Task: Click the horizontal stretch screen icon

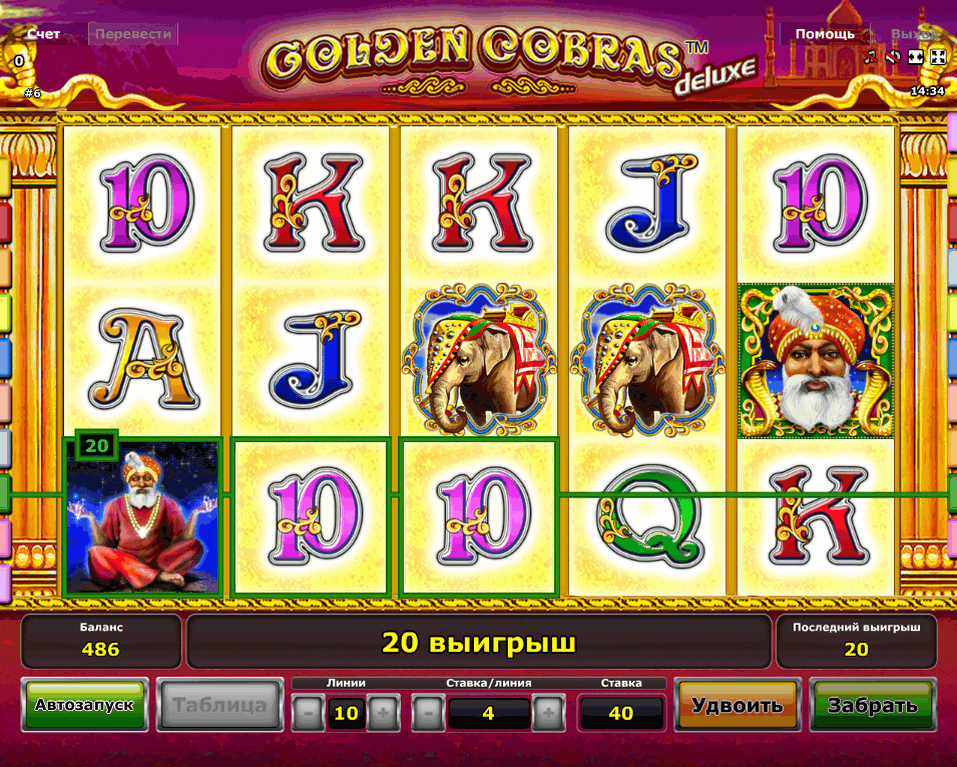Action: pos(915,57)
